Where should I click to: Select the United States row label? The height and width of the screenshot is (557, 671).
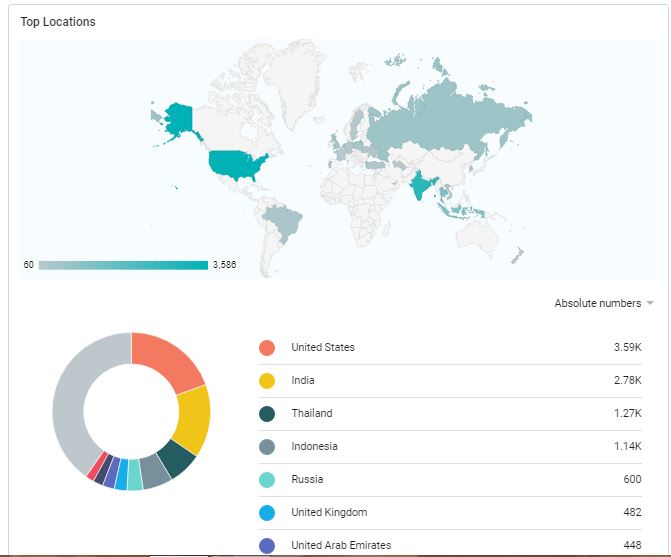323,348
